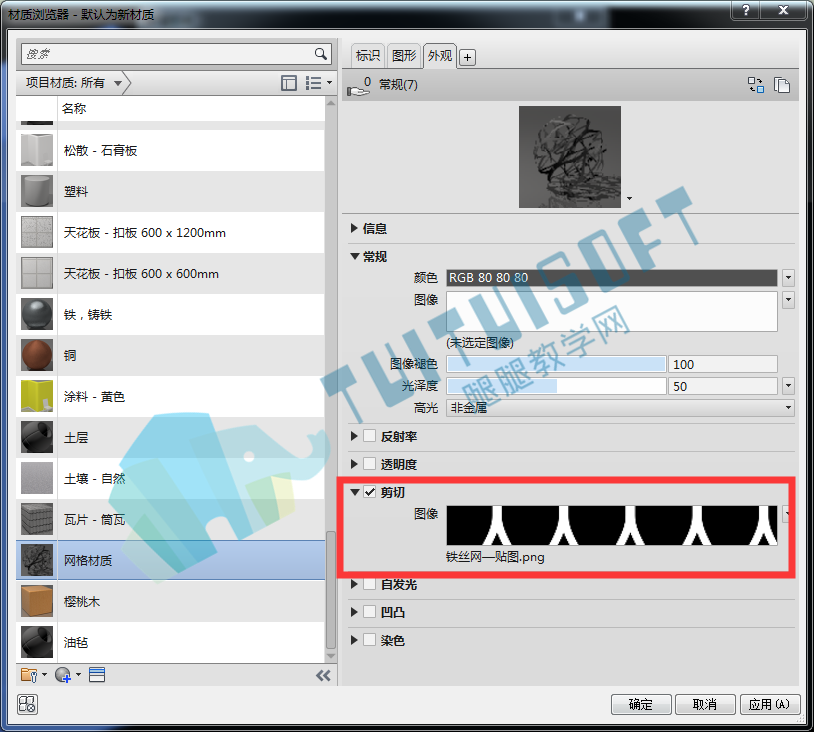Click the 光泽度 slider bar
Viewport: 814px width, 732px height.
[557, 386]
